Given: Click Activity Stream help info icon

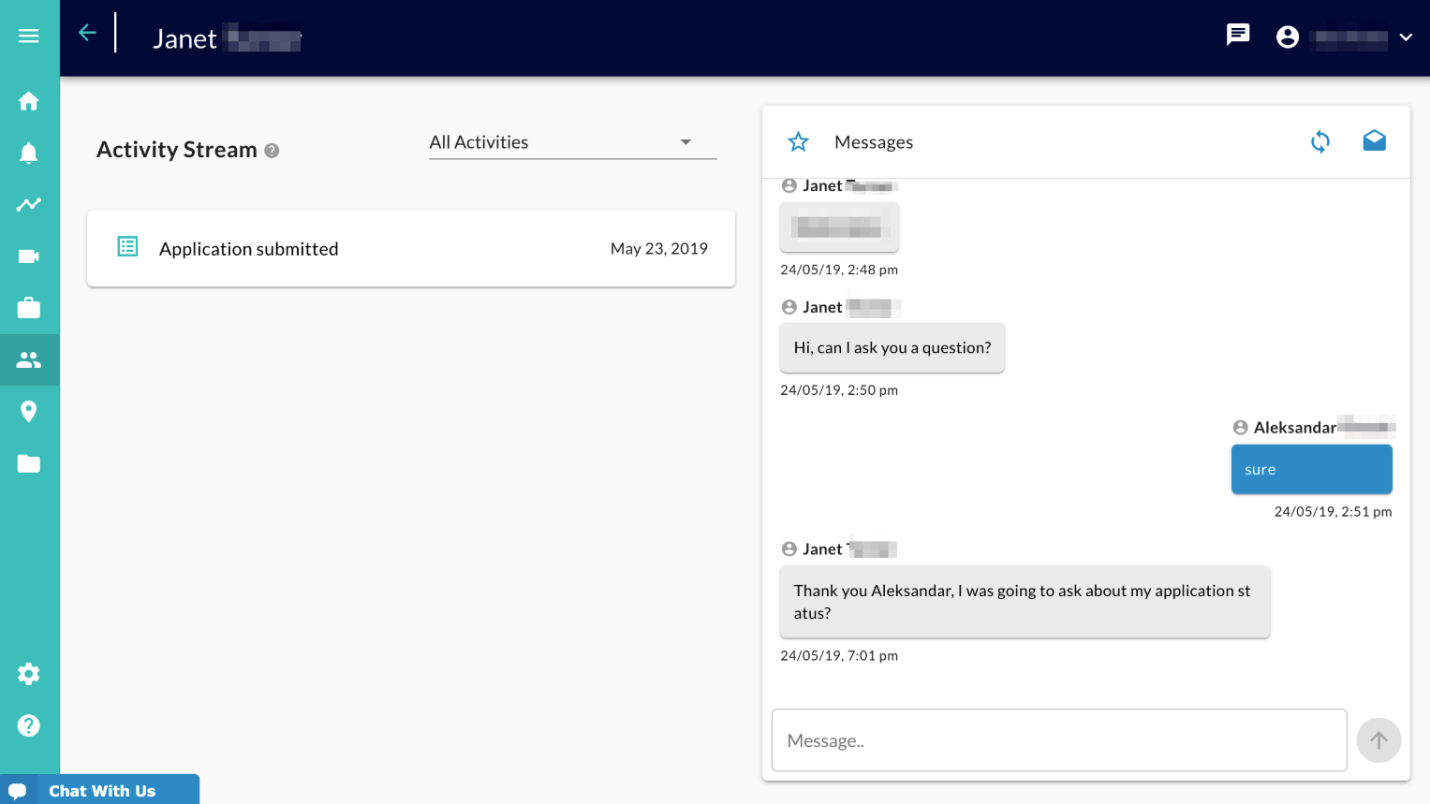Looking at the screenshot, I should pos(272,151).
